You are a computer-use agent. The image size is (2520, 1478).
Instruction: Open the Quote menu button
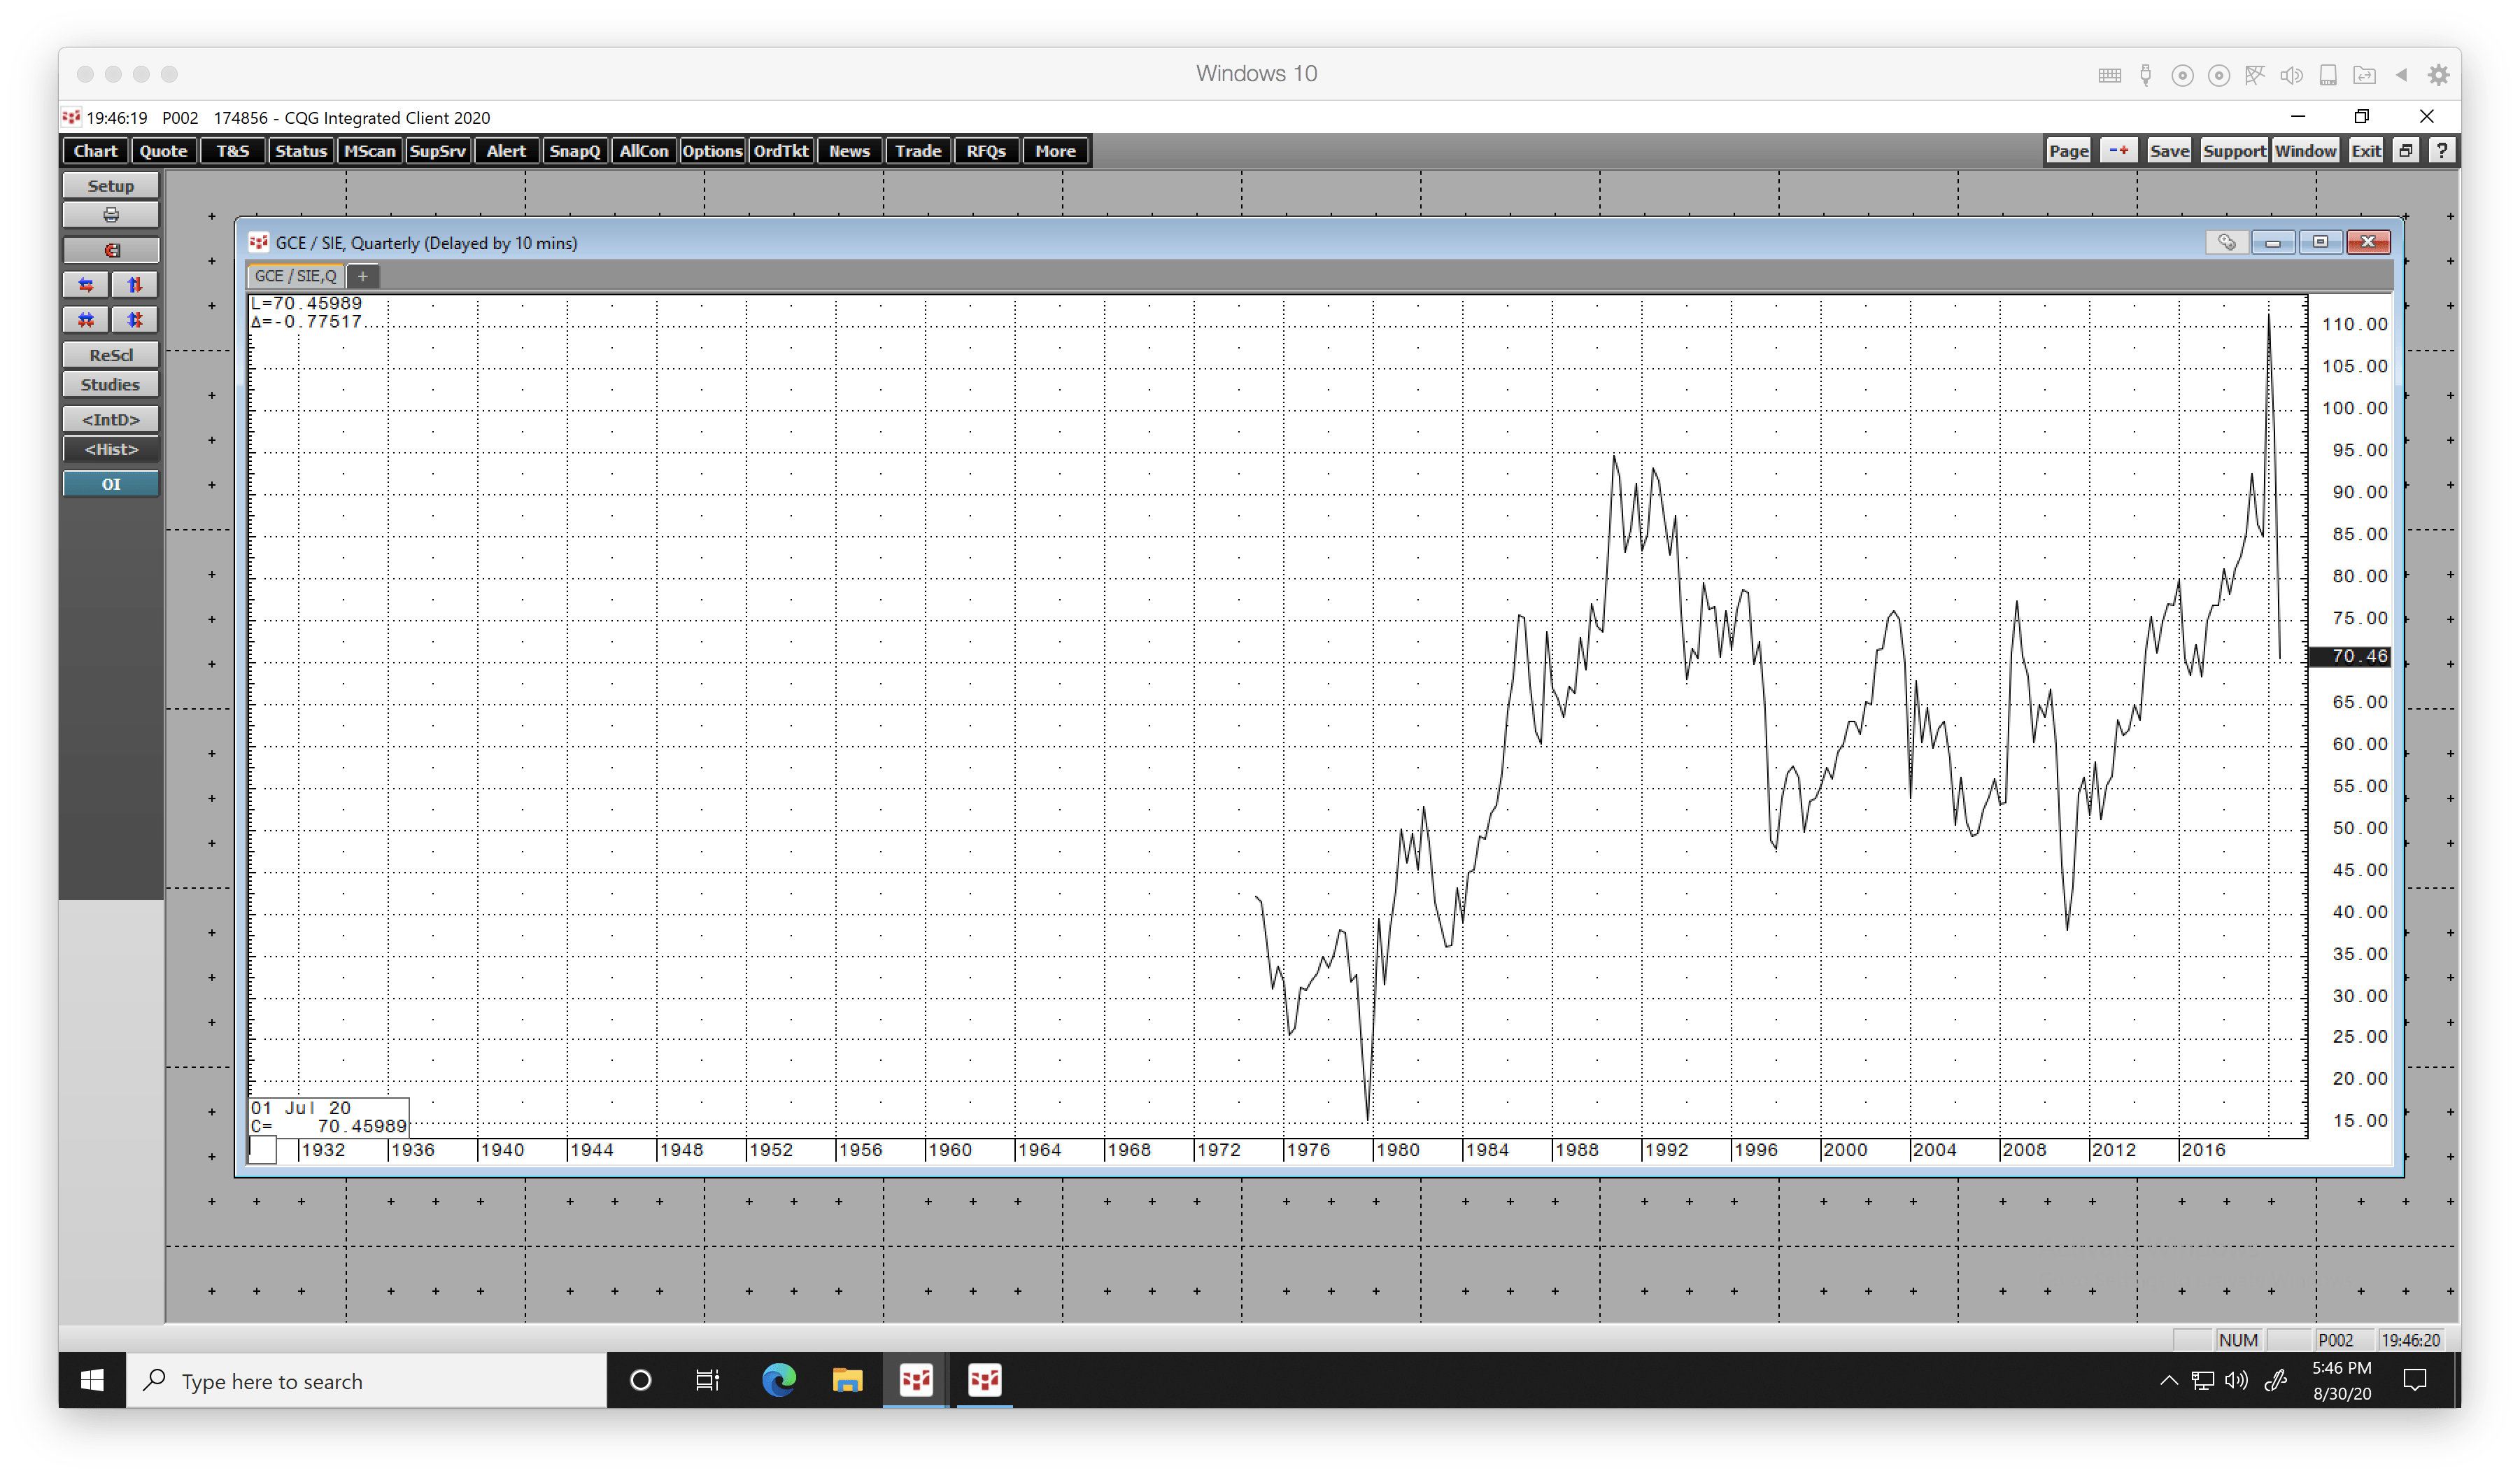(163, 151)
